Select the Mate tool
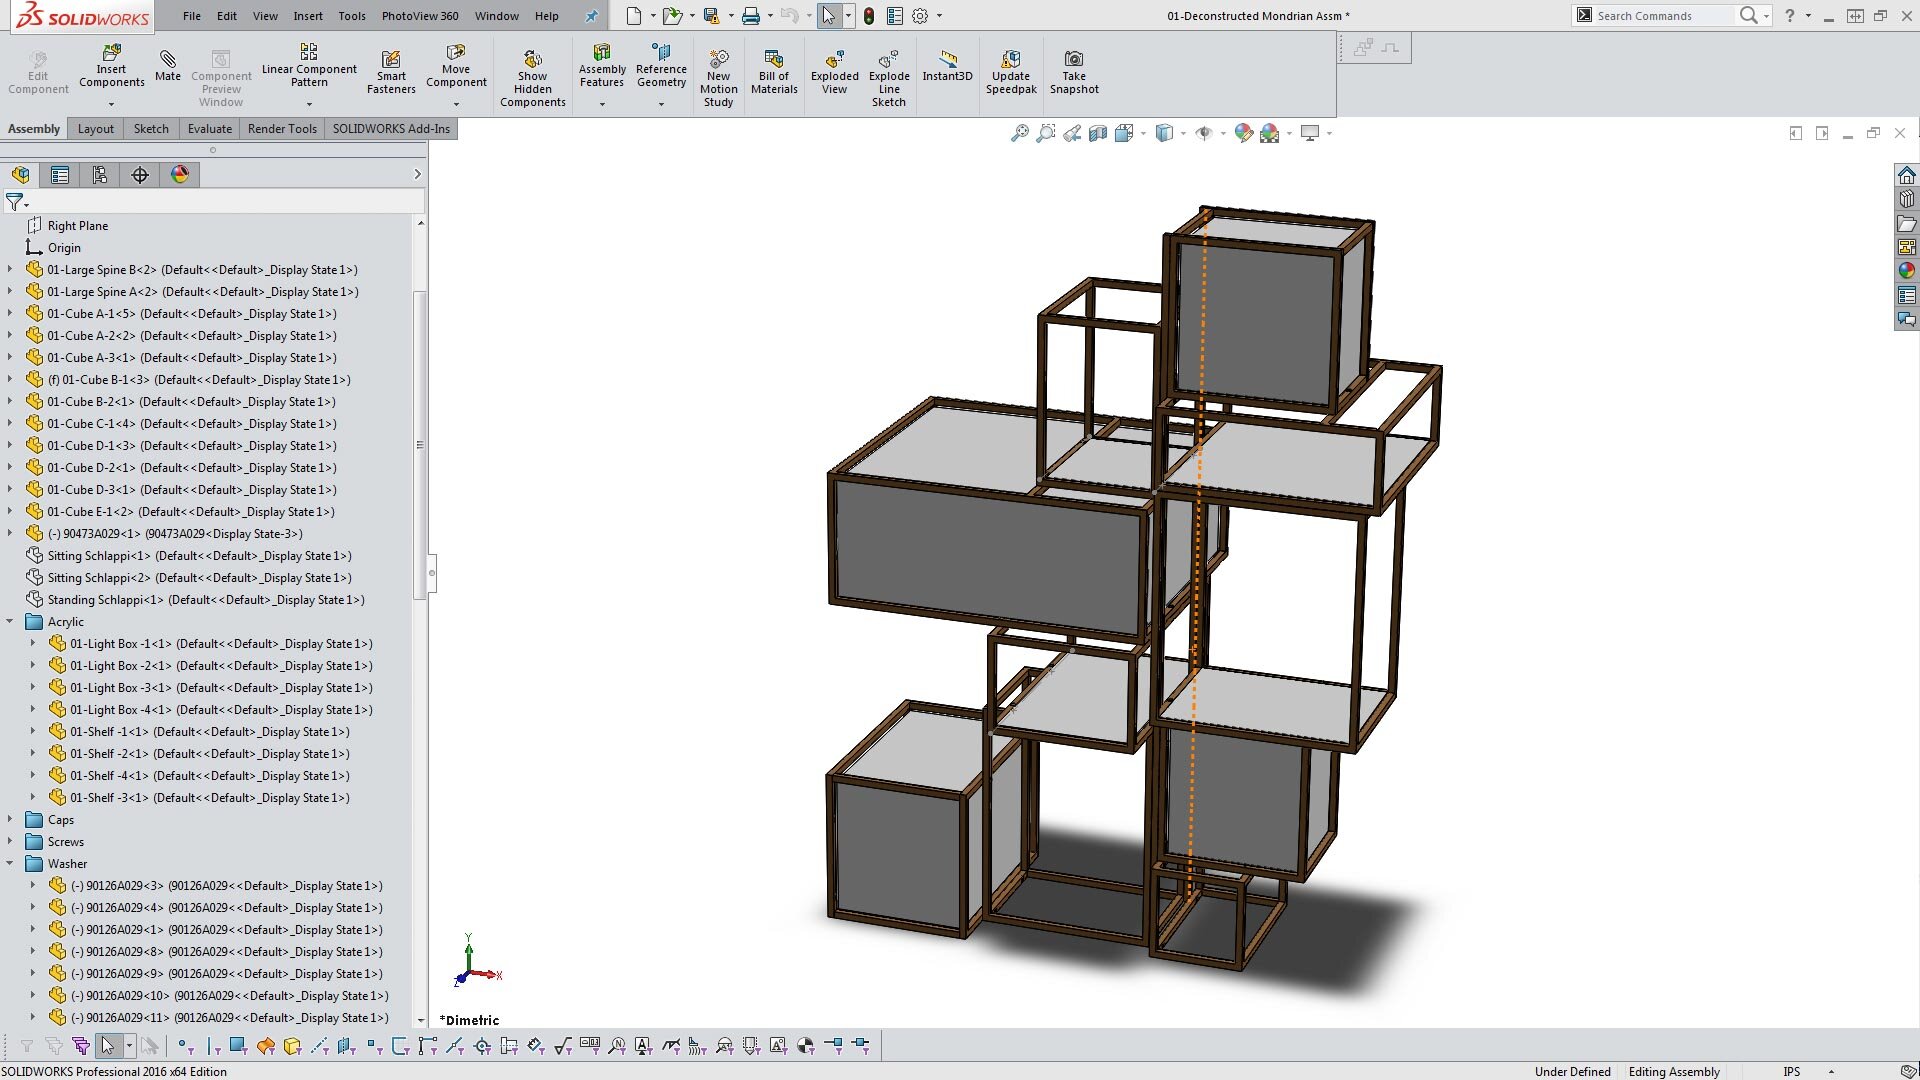Screen dimensions: 1920x1080 [168, 64]
